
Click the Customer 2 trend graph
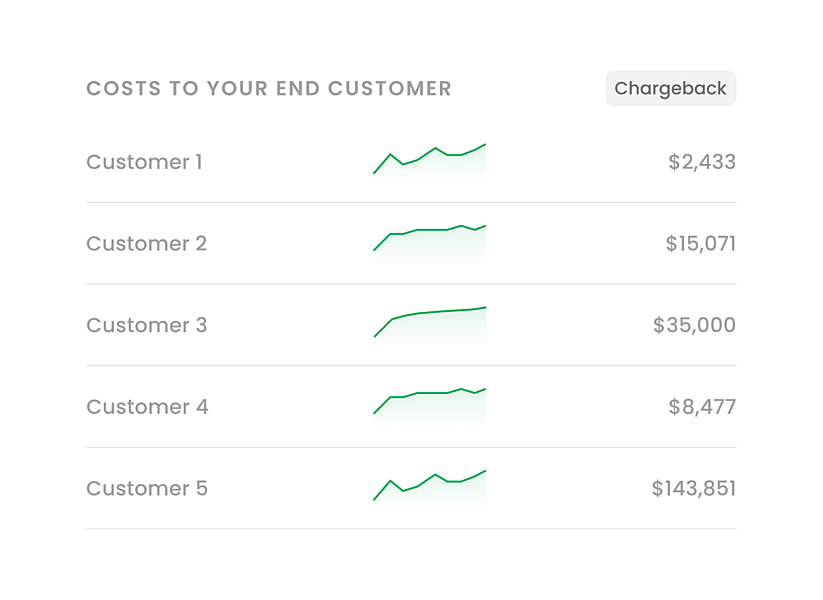click(429, 240)
